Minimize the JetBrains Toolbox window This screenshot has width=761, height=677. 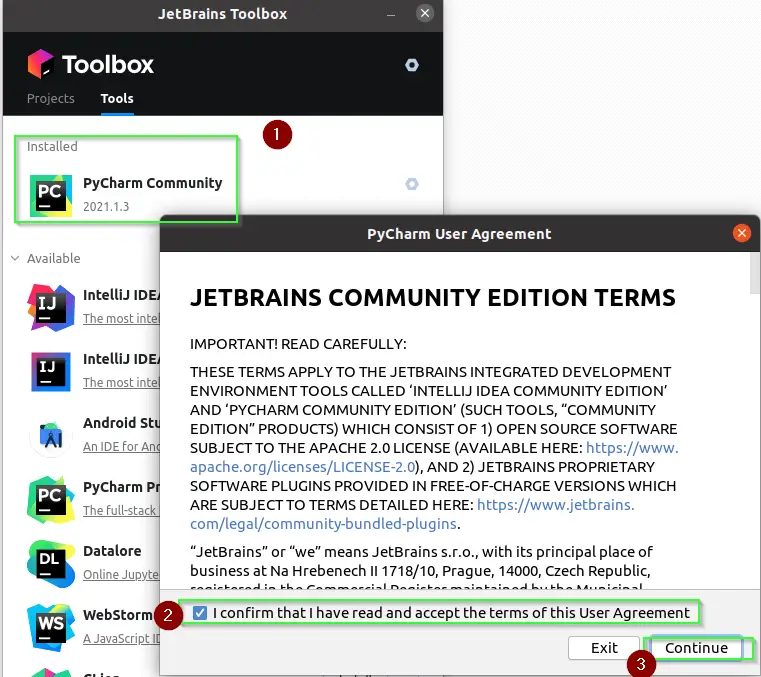coord(391,15)
